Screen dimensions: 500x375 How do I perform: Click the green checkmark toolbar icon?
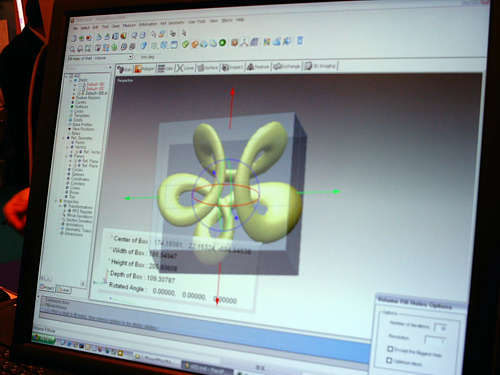coord(186,44)
